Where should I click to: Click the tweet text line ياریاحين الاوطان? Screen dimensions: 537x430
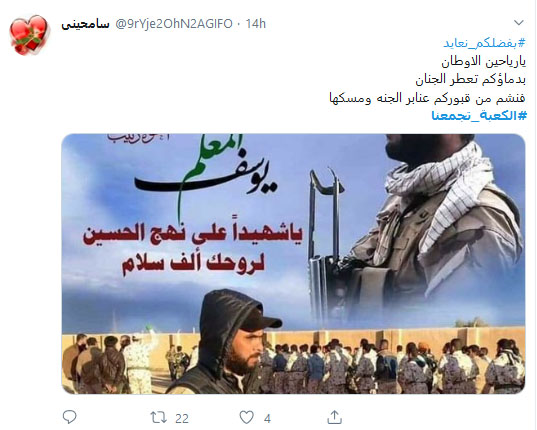pos(484,62)
